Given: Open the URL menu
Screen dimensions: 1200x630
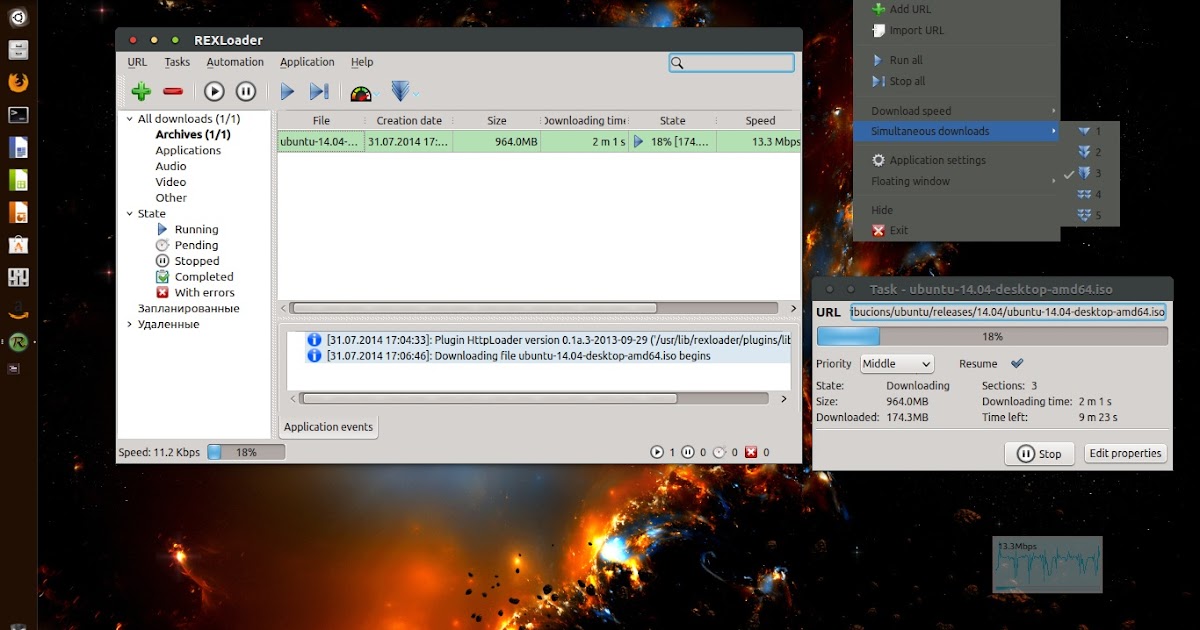Looking at the screenshot, I should pos(137,62).
